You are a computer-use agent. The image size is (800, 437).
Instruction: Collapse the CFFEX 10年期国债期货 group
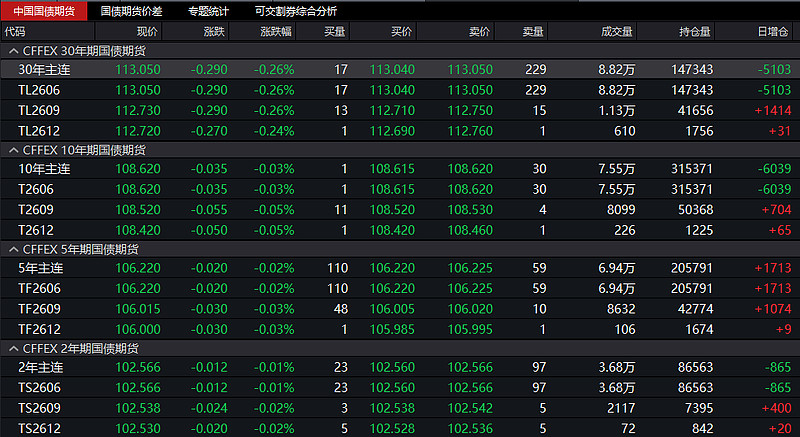point(14,150)
